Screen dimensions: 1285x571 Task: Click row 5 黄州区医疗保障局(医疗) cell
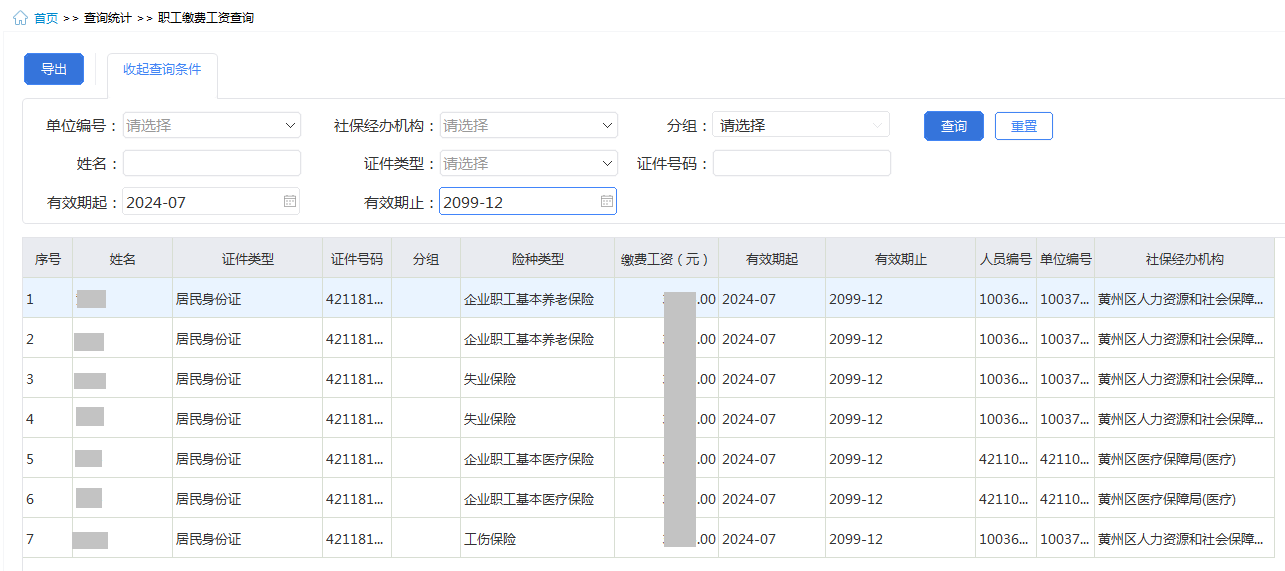click(1185, 459)
